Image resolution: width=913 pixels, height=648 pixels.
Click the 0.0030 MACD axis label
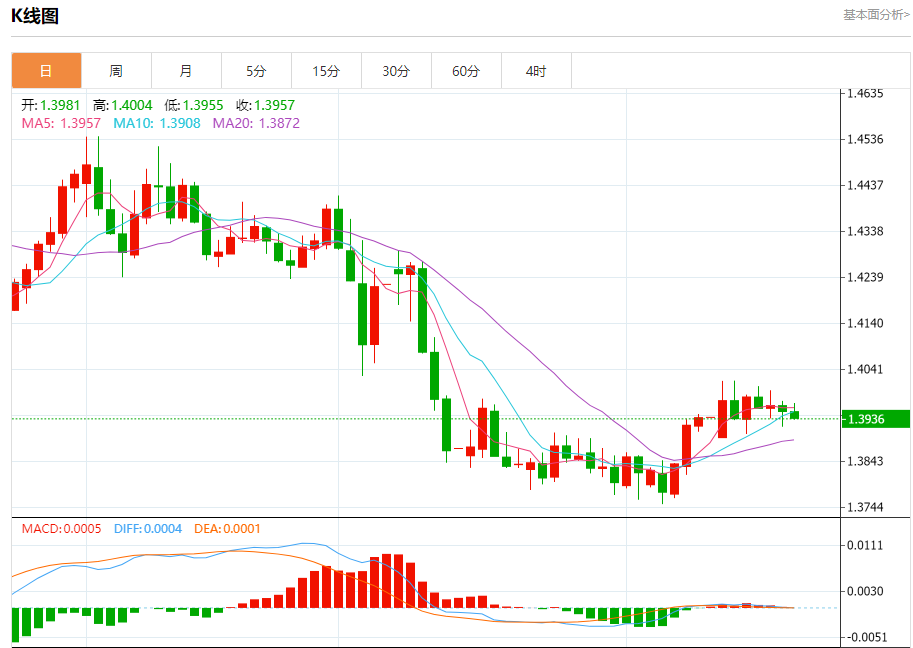pos(865,592)
